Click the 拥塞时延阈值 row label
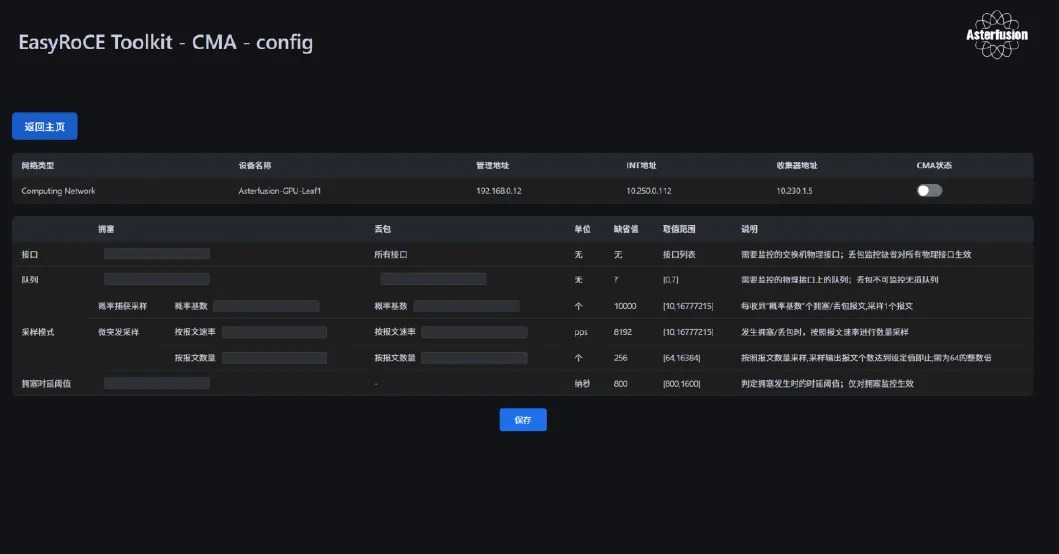This screenshot has height=554, width=1059. pyautogui.click(x=46, y=383)
